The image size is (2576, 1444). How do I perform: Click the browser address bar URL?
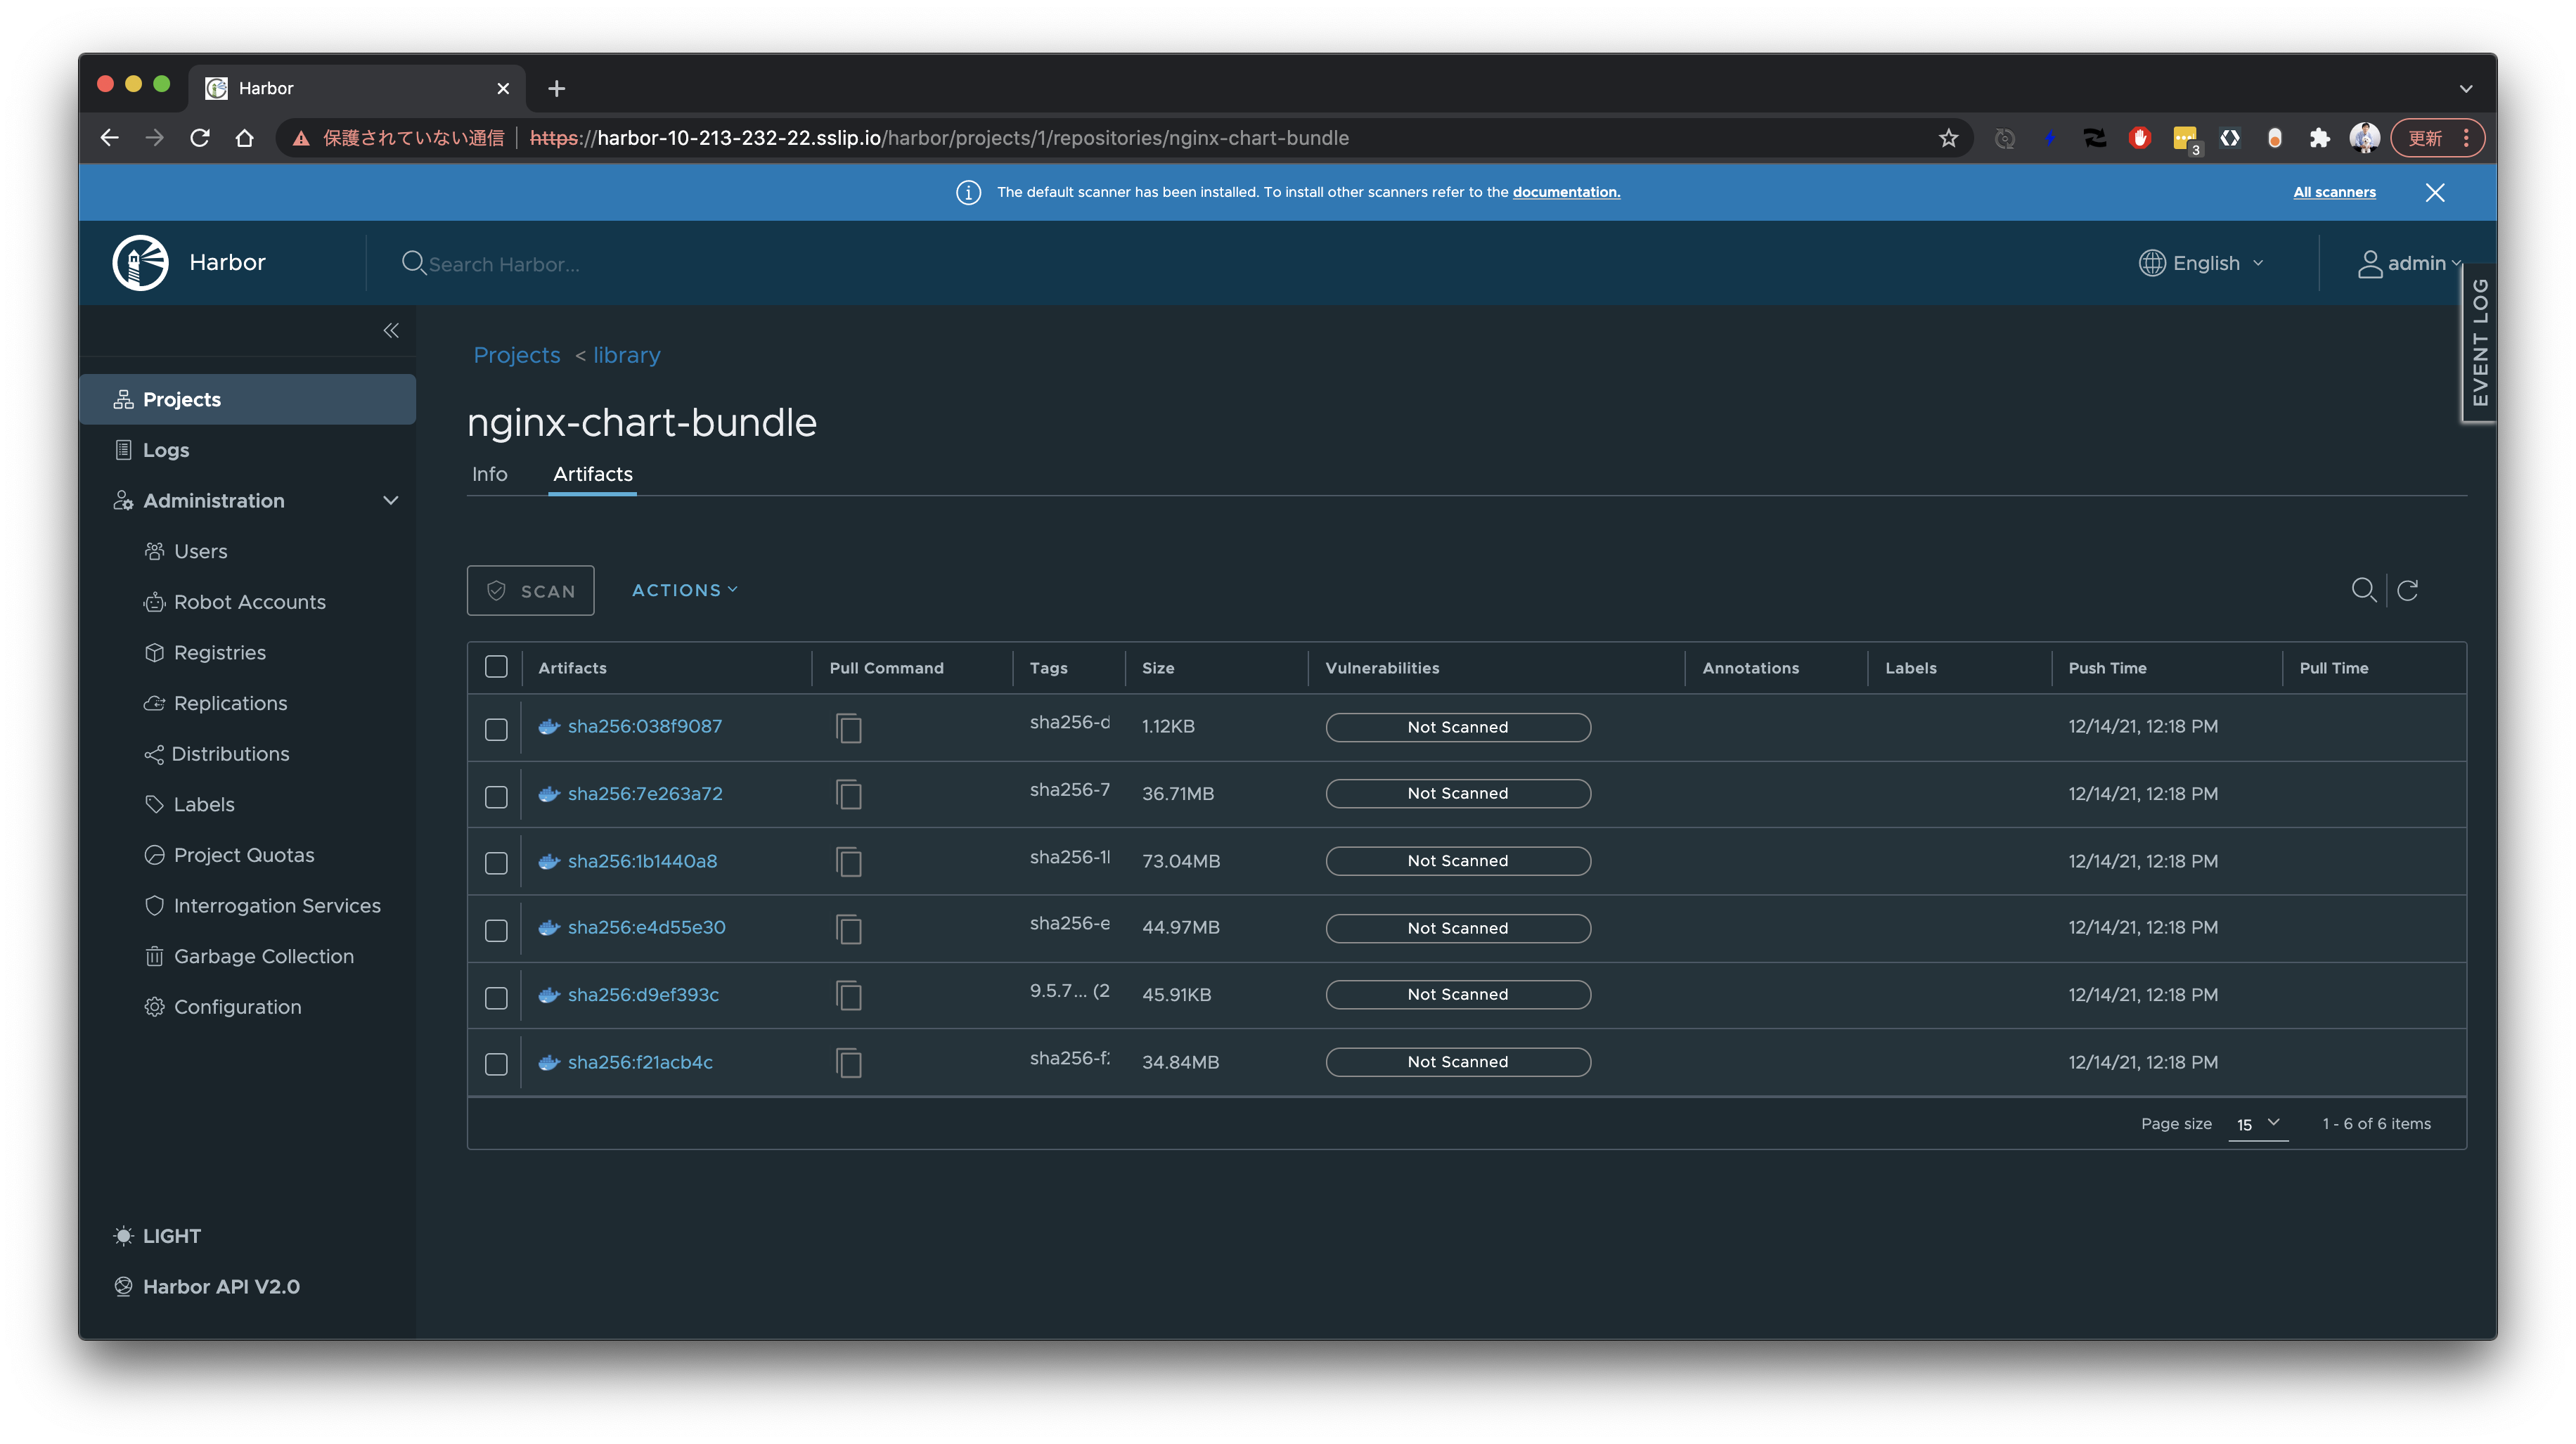(938, 138)
